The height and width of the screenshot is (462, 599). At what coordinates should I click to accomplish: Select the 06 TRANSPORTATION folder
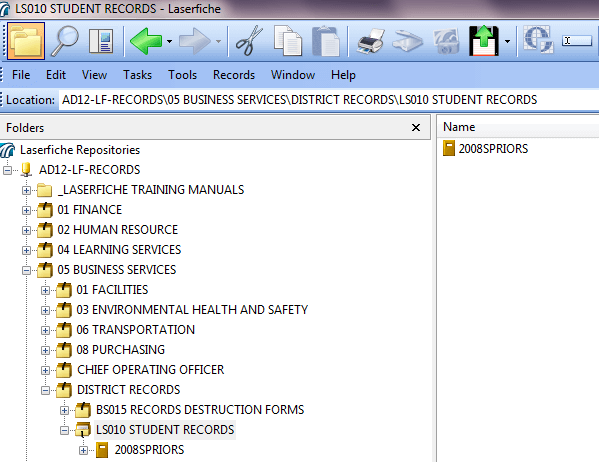(x=136, y=330)
